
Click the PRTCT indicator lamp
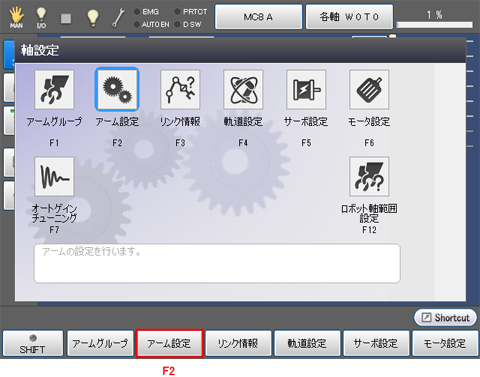[x=178, y=12]
